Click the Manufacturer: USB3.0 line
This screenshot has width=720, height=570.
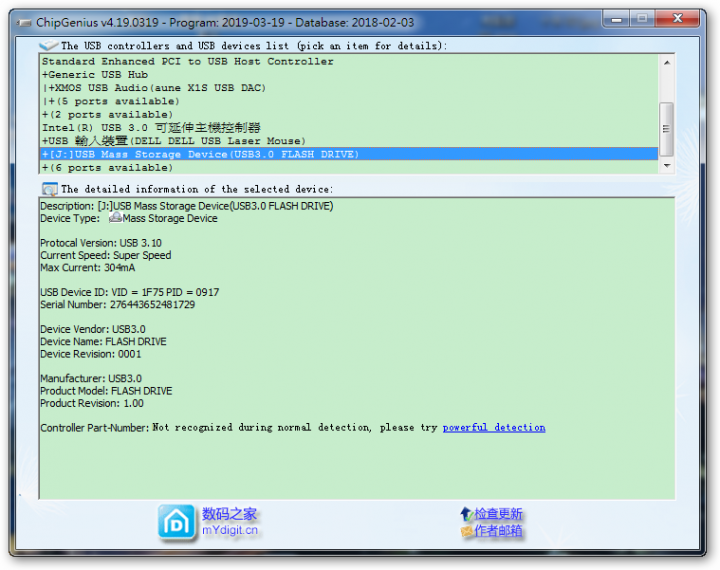pyautogui.click(x=91, y=378)
